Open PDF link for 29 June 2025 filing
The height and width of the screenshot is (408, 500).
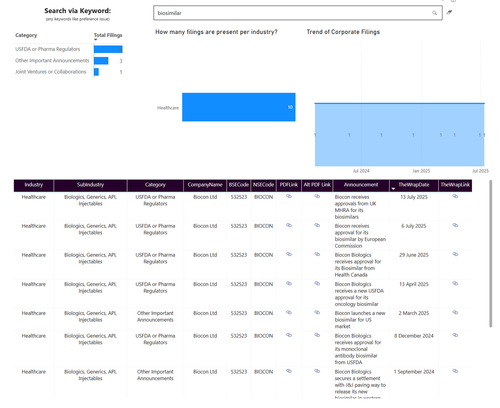point(289,254)
